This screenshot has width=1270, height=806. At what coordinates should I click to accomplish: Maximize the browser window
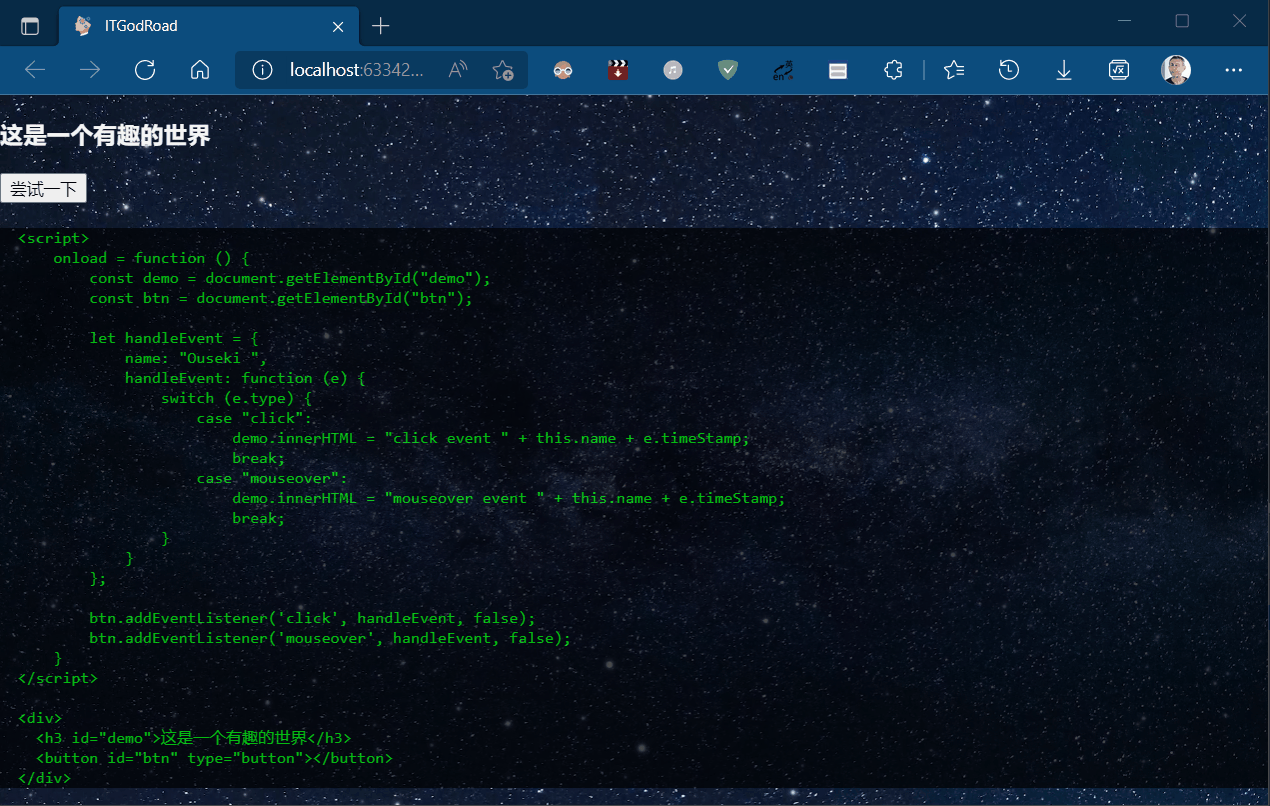tap(1182, 21)
